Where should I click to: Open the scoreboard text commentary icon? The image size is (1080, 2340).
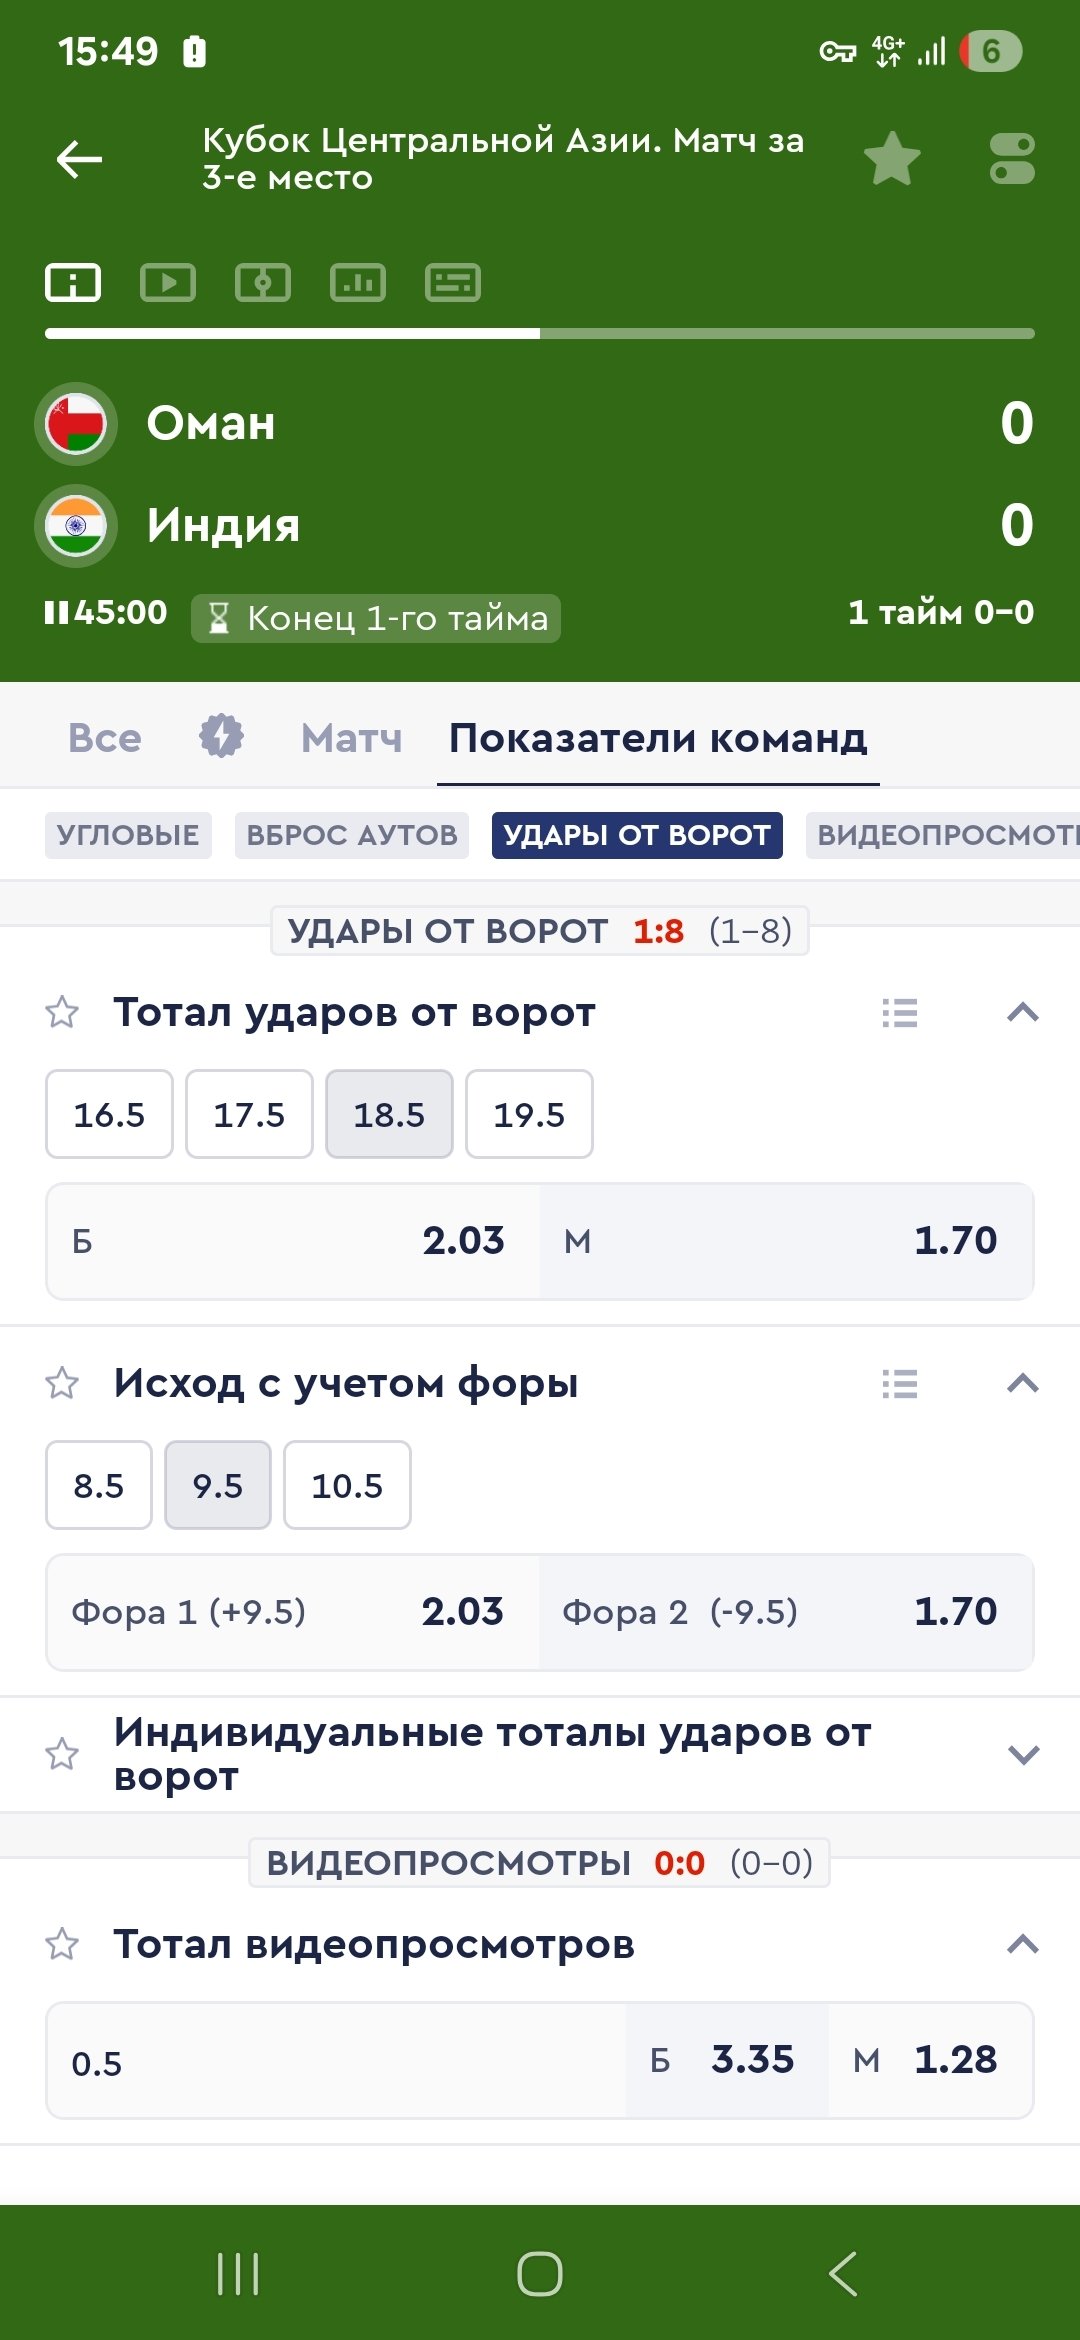coord(453,283)
